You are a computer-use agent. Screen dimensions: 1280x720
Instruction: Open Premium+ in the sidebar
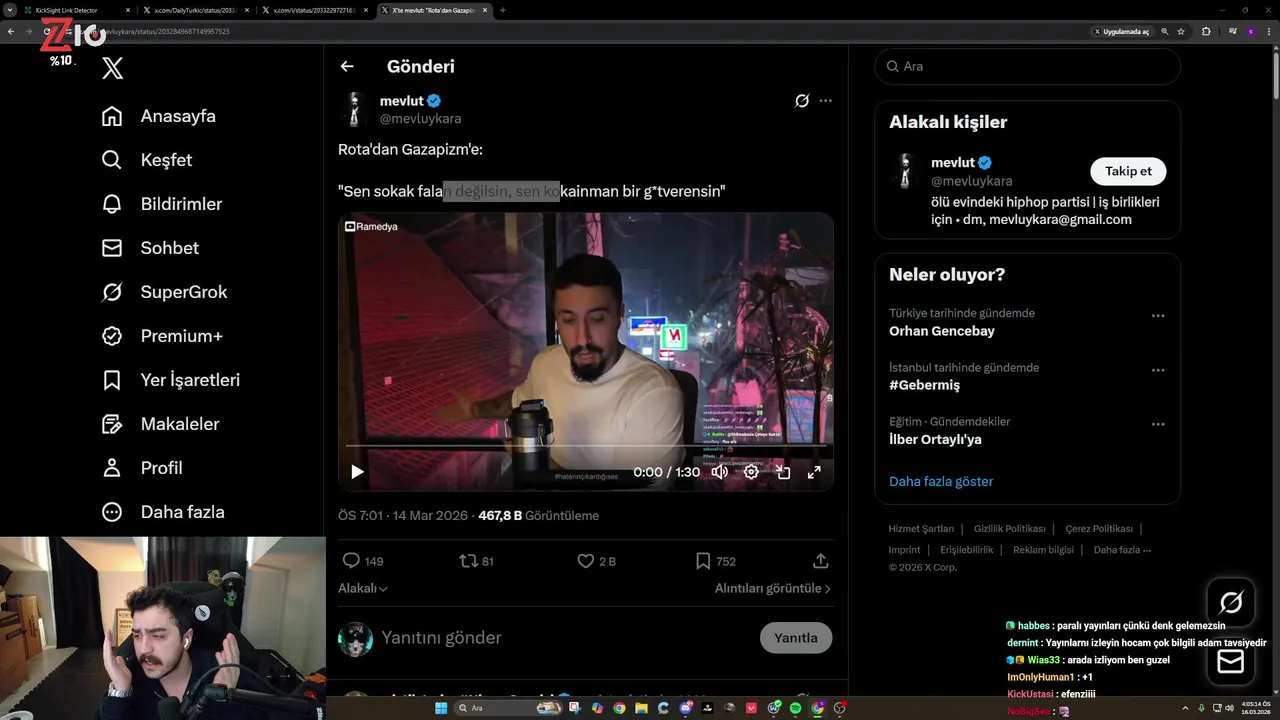pos(162,336)
